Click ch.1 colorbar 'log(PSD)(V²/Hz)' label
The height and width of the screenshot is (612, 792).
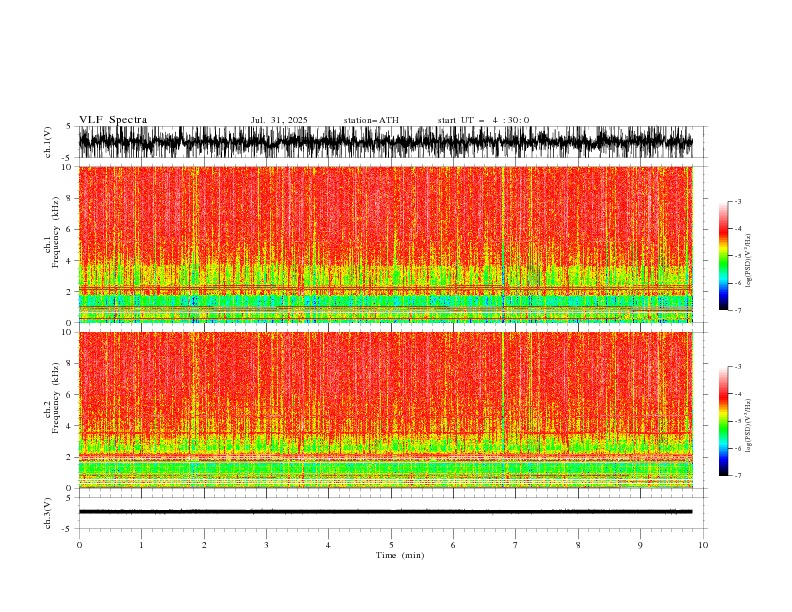tap(748, 261)
